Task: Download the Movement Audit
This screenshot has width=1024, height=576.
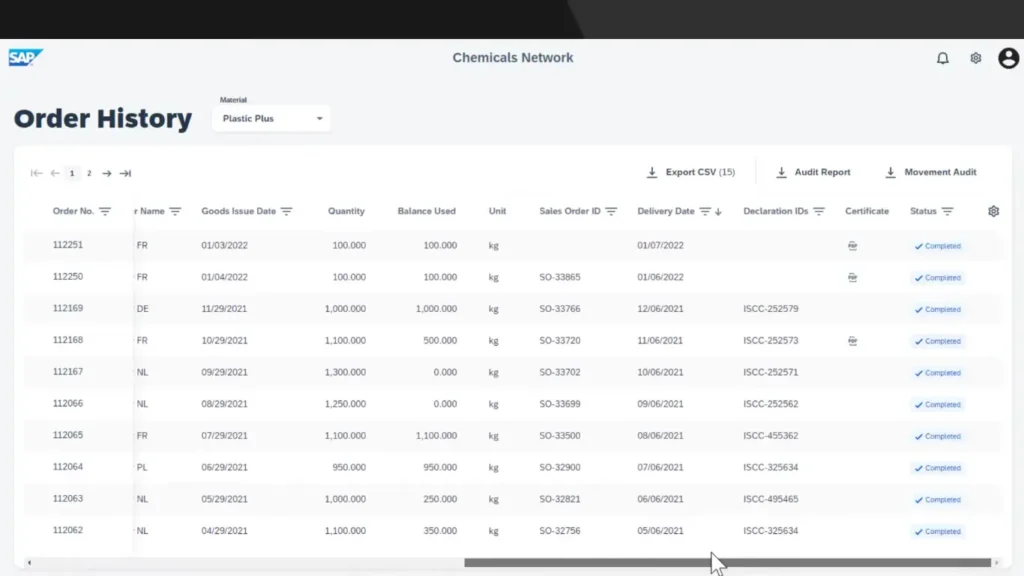Action: (931, 172)
